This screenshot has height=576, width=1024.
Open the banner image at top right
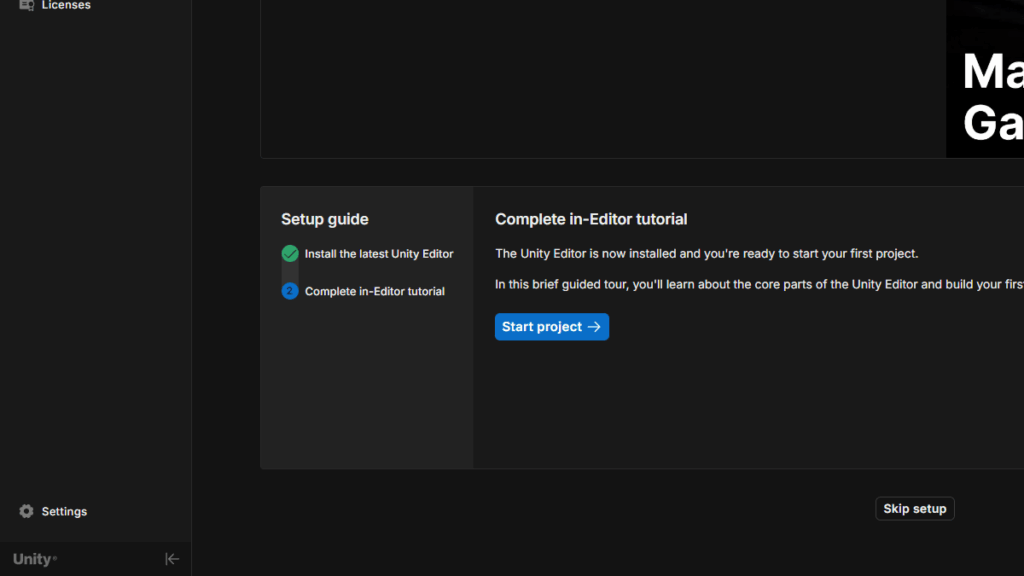click(x=985, y=78)
